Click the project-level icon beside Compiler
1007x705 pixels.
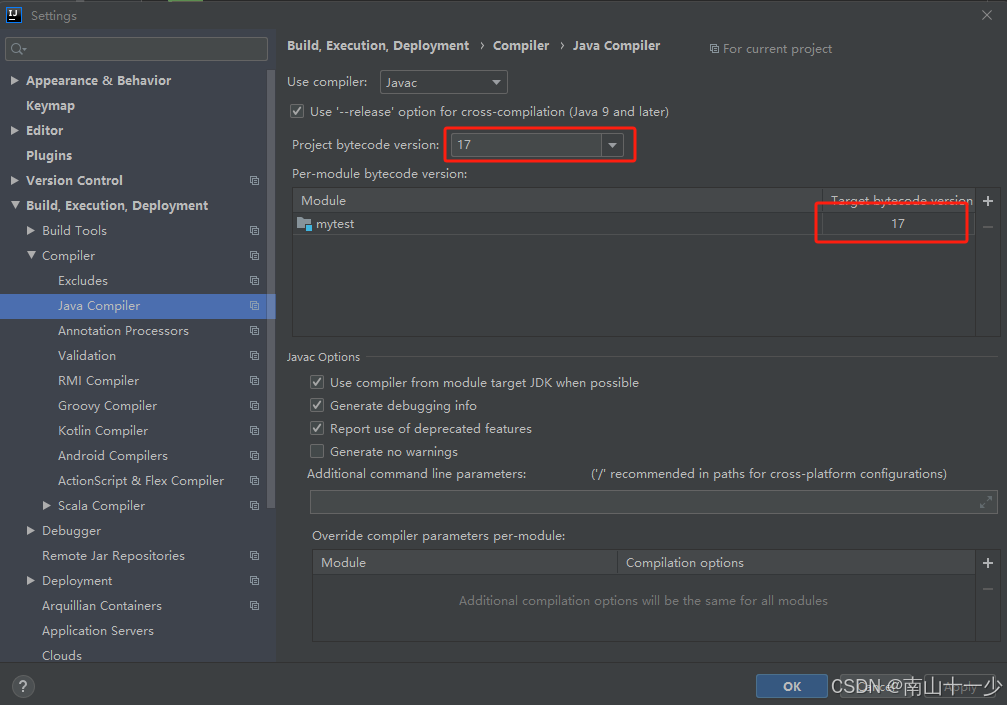254,256
